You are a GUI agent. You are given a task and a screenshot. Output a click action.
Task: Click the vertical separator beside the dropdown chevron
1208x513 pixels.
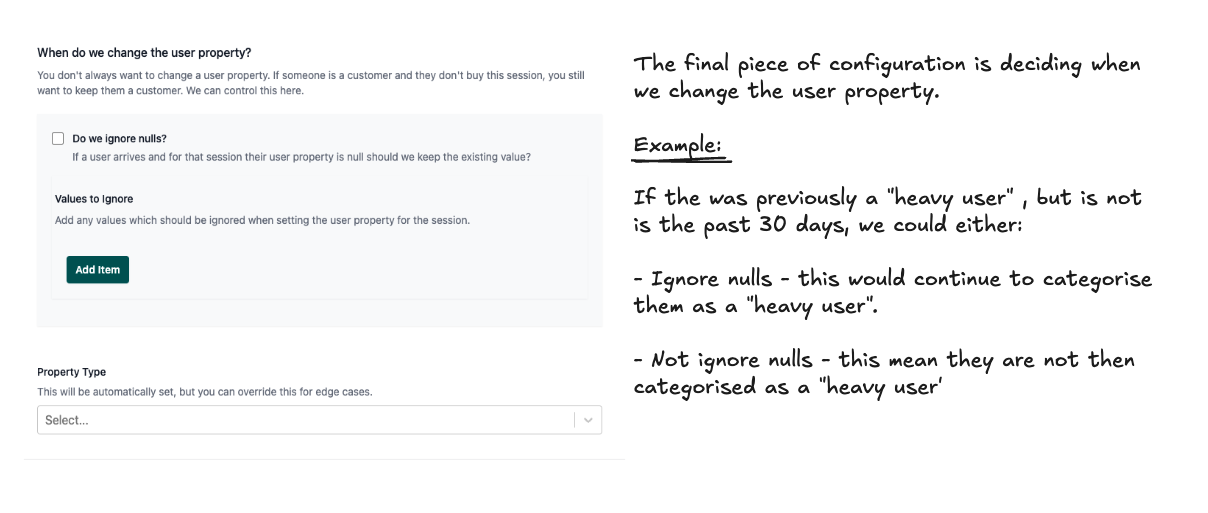click(x=574, y=420)
